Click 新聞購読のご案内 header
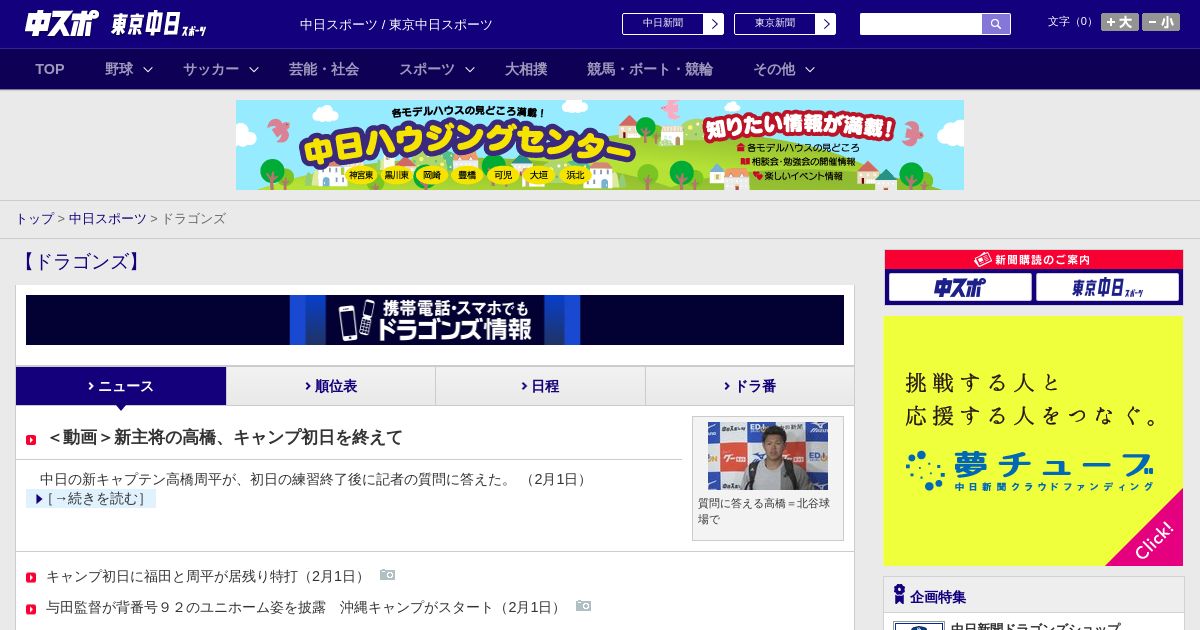The width and height of the screenshot is (1200, 630). click(1033, 259)
